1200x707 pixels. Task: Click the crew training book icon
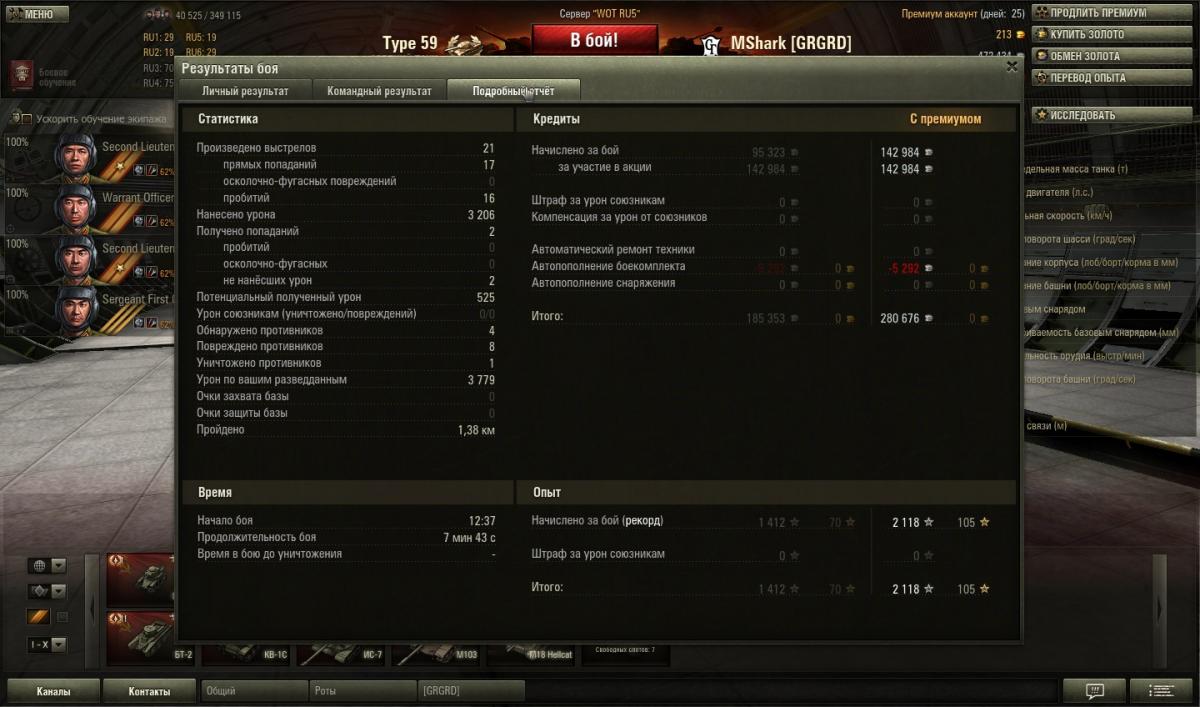(22, 75)
